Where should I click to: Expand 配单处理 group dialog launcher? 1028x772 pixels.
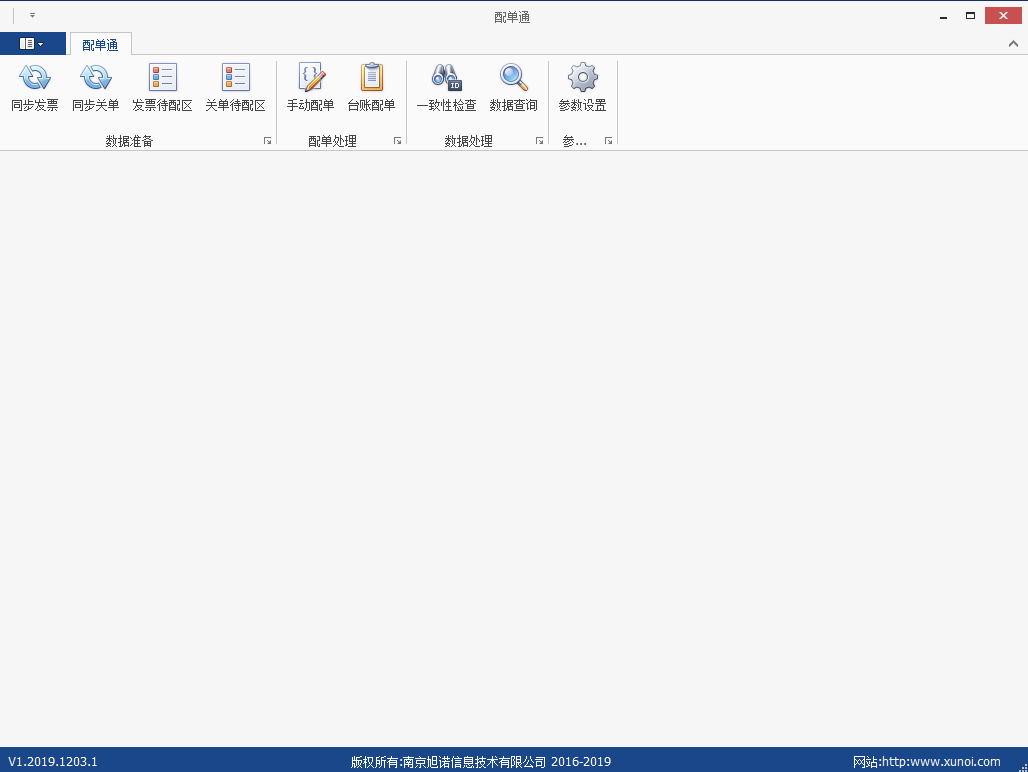click(x=397, y=141)
